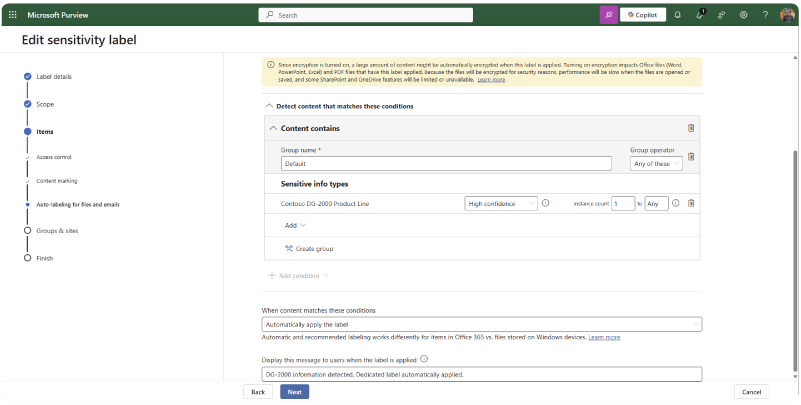Delete the Default group with trash icon
Viewport: 801px width, 405px height.
click(690, 156)
